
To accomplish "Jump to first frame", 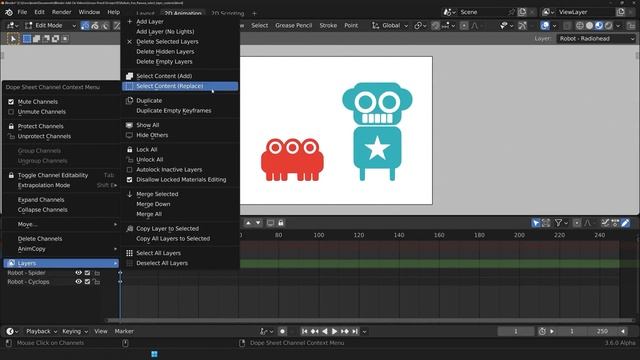I will [304, 331].
